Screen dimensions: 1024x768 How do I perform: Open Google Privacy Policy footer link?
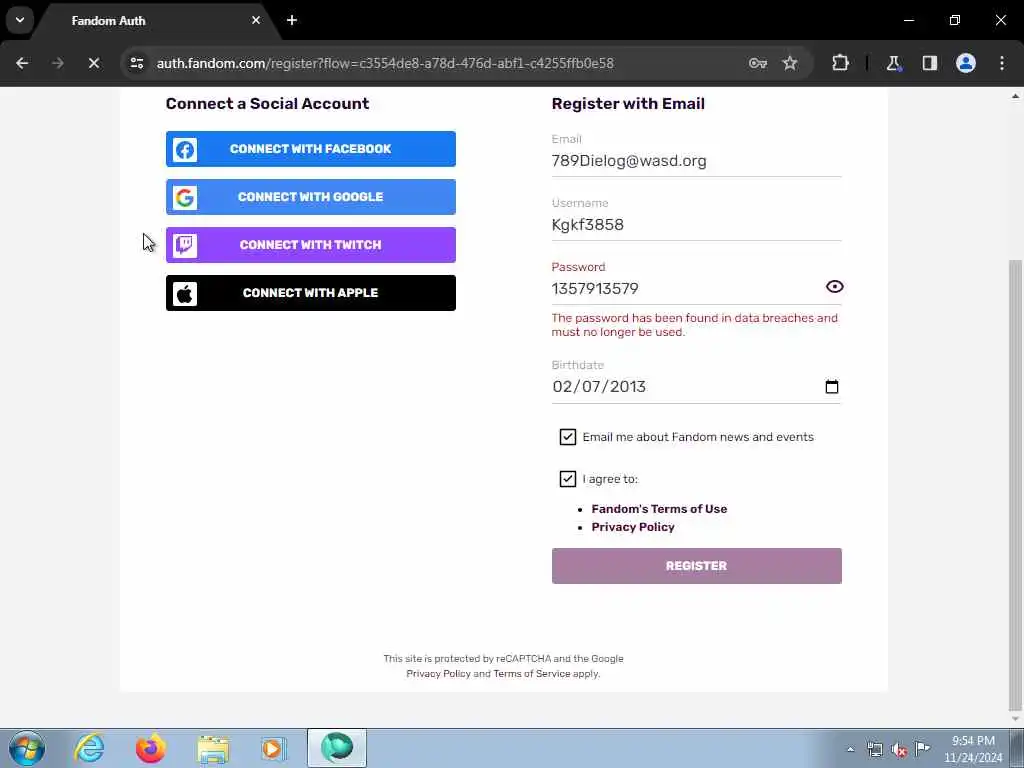[x=438, y=673]
